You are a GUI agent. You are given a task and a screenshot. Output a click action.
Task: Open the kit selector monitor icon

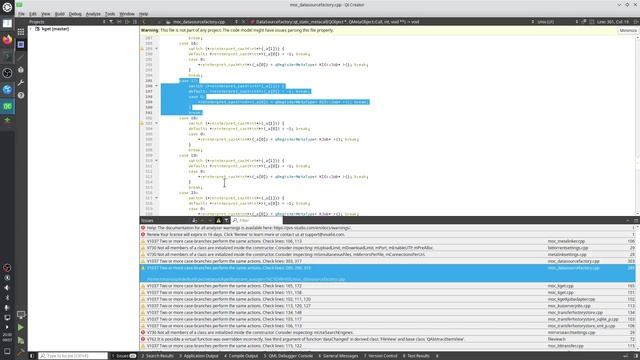tap(21, 315)
